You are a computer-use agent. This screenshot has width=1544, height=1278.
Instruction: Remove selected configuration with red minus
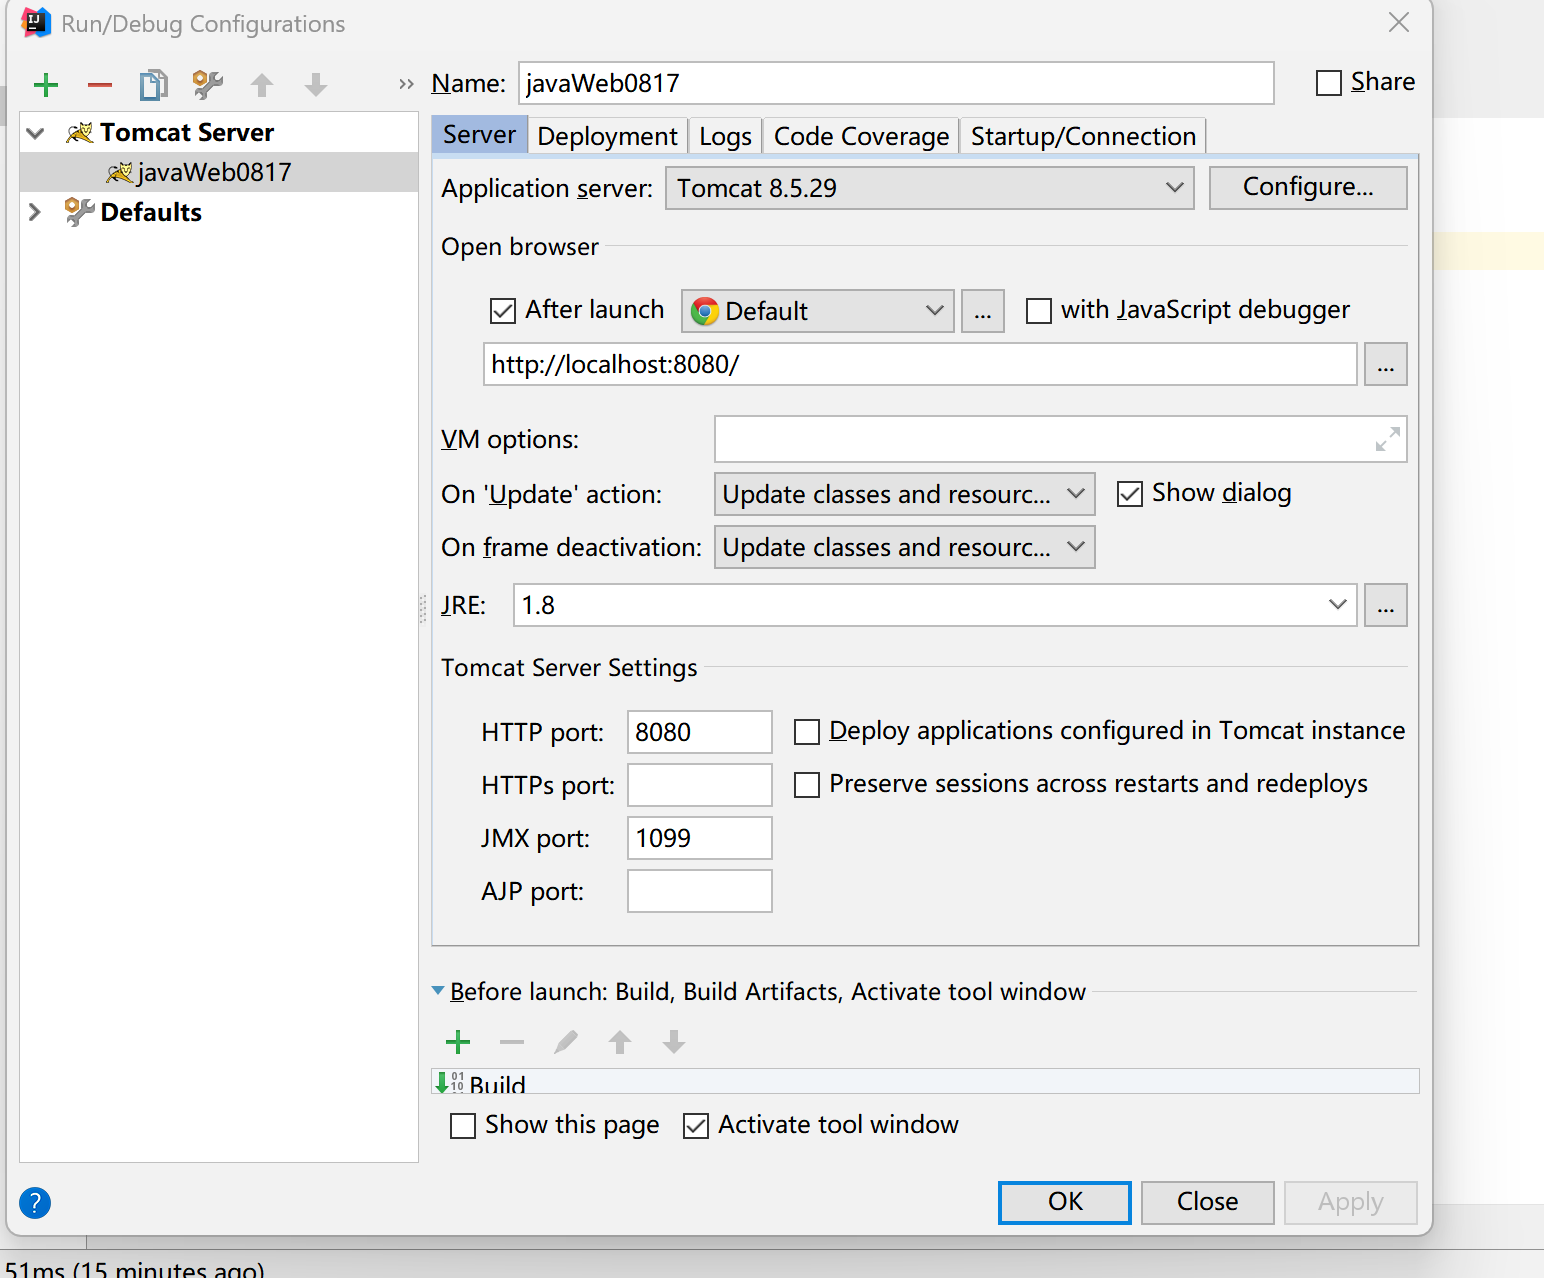[99, 85]
